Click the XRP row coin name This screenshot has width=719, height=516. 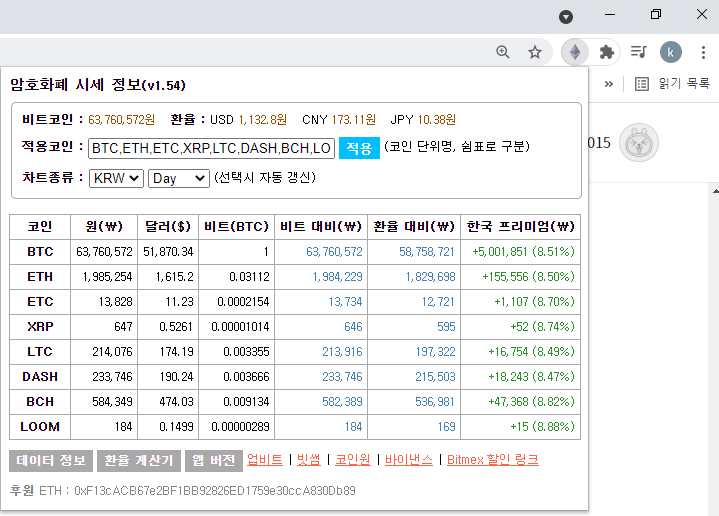pyautogui.click(x=40, y=327)
